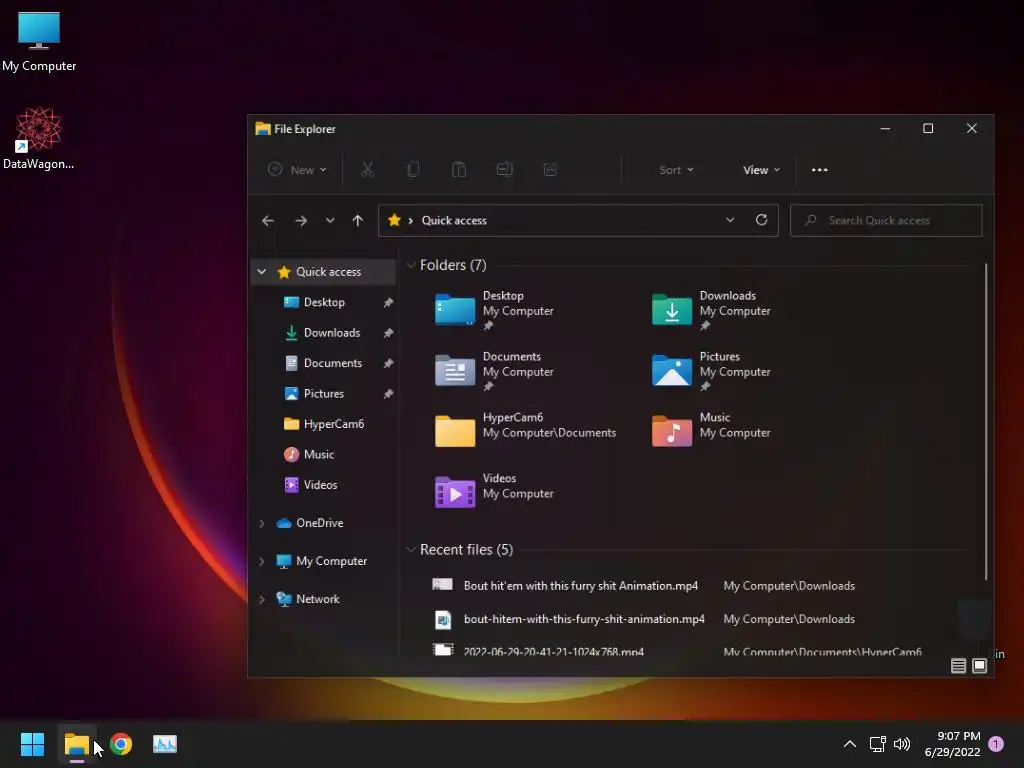Select Downloads in navigation pane

tap(323, 332)
